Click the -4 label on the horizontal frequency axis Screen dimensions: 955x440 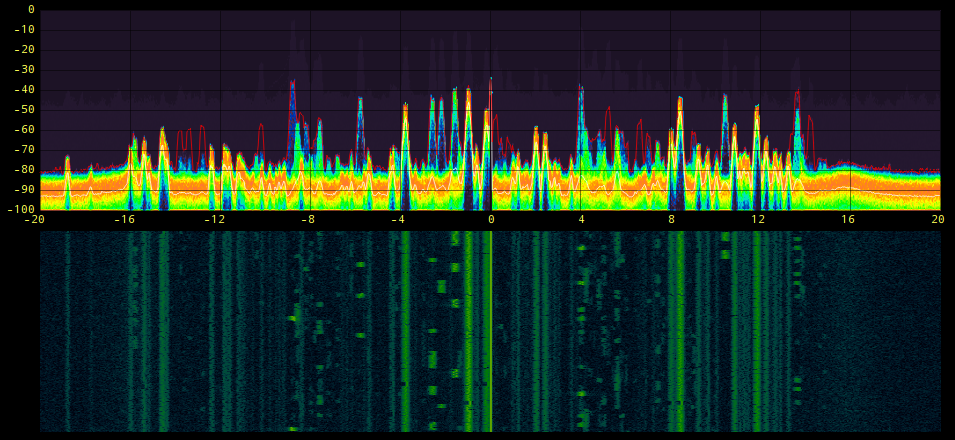pos(398,219)
